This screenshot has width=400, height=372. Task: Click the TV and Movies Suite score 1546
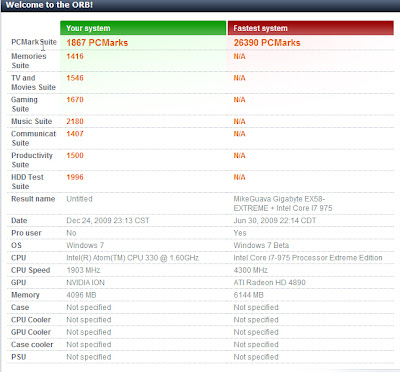pos(75,78)
